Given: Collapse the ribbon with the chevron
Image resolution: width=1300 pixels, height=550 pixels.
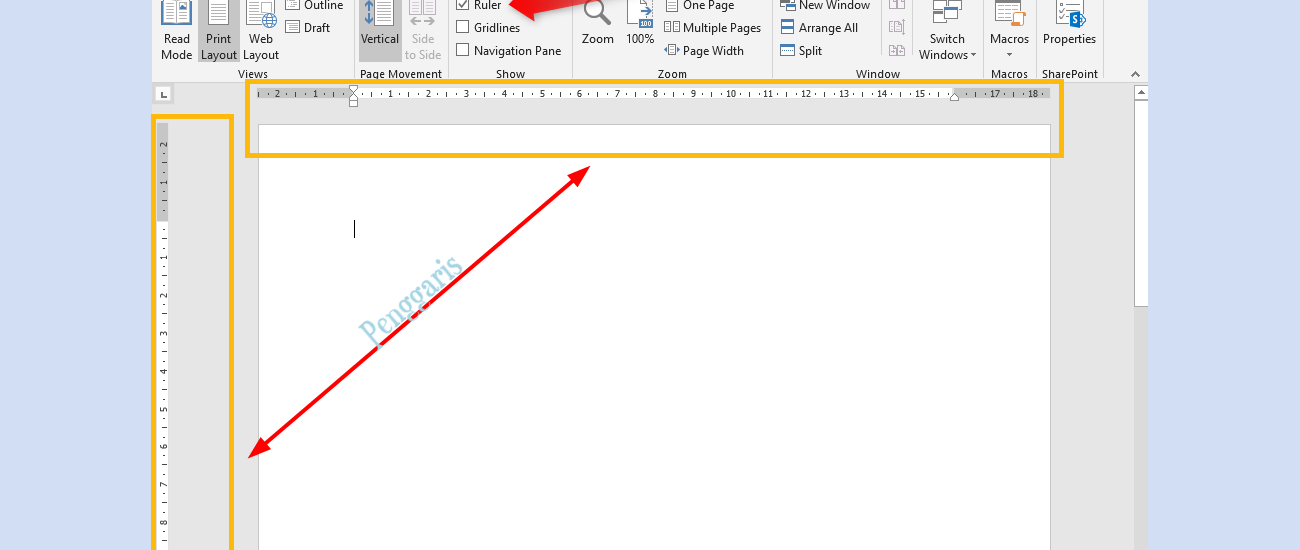Looking at the screenshot, I should 1135,74.
